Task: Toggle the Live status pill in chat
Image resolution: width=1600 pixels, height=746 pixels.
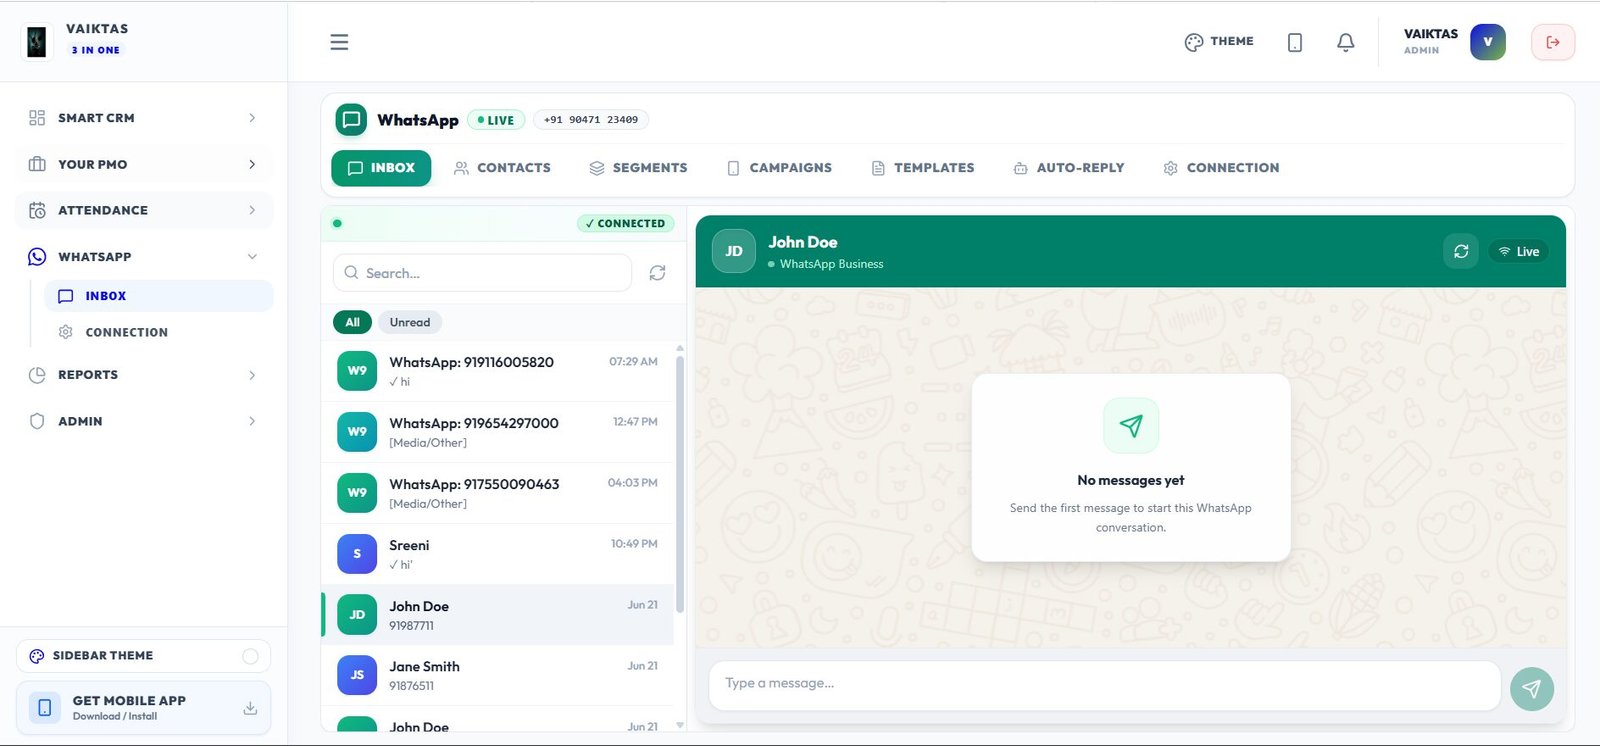Action: tap(1518, 252)
